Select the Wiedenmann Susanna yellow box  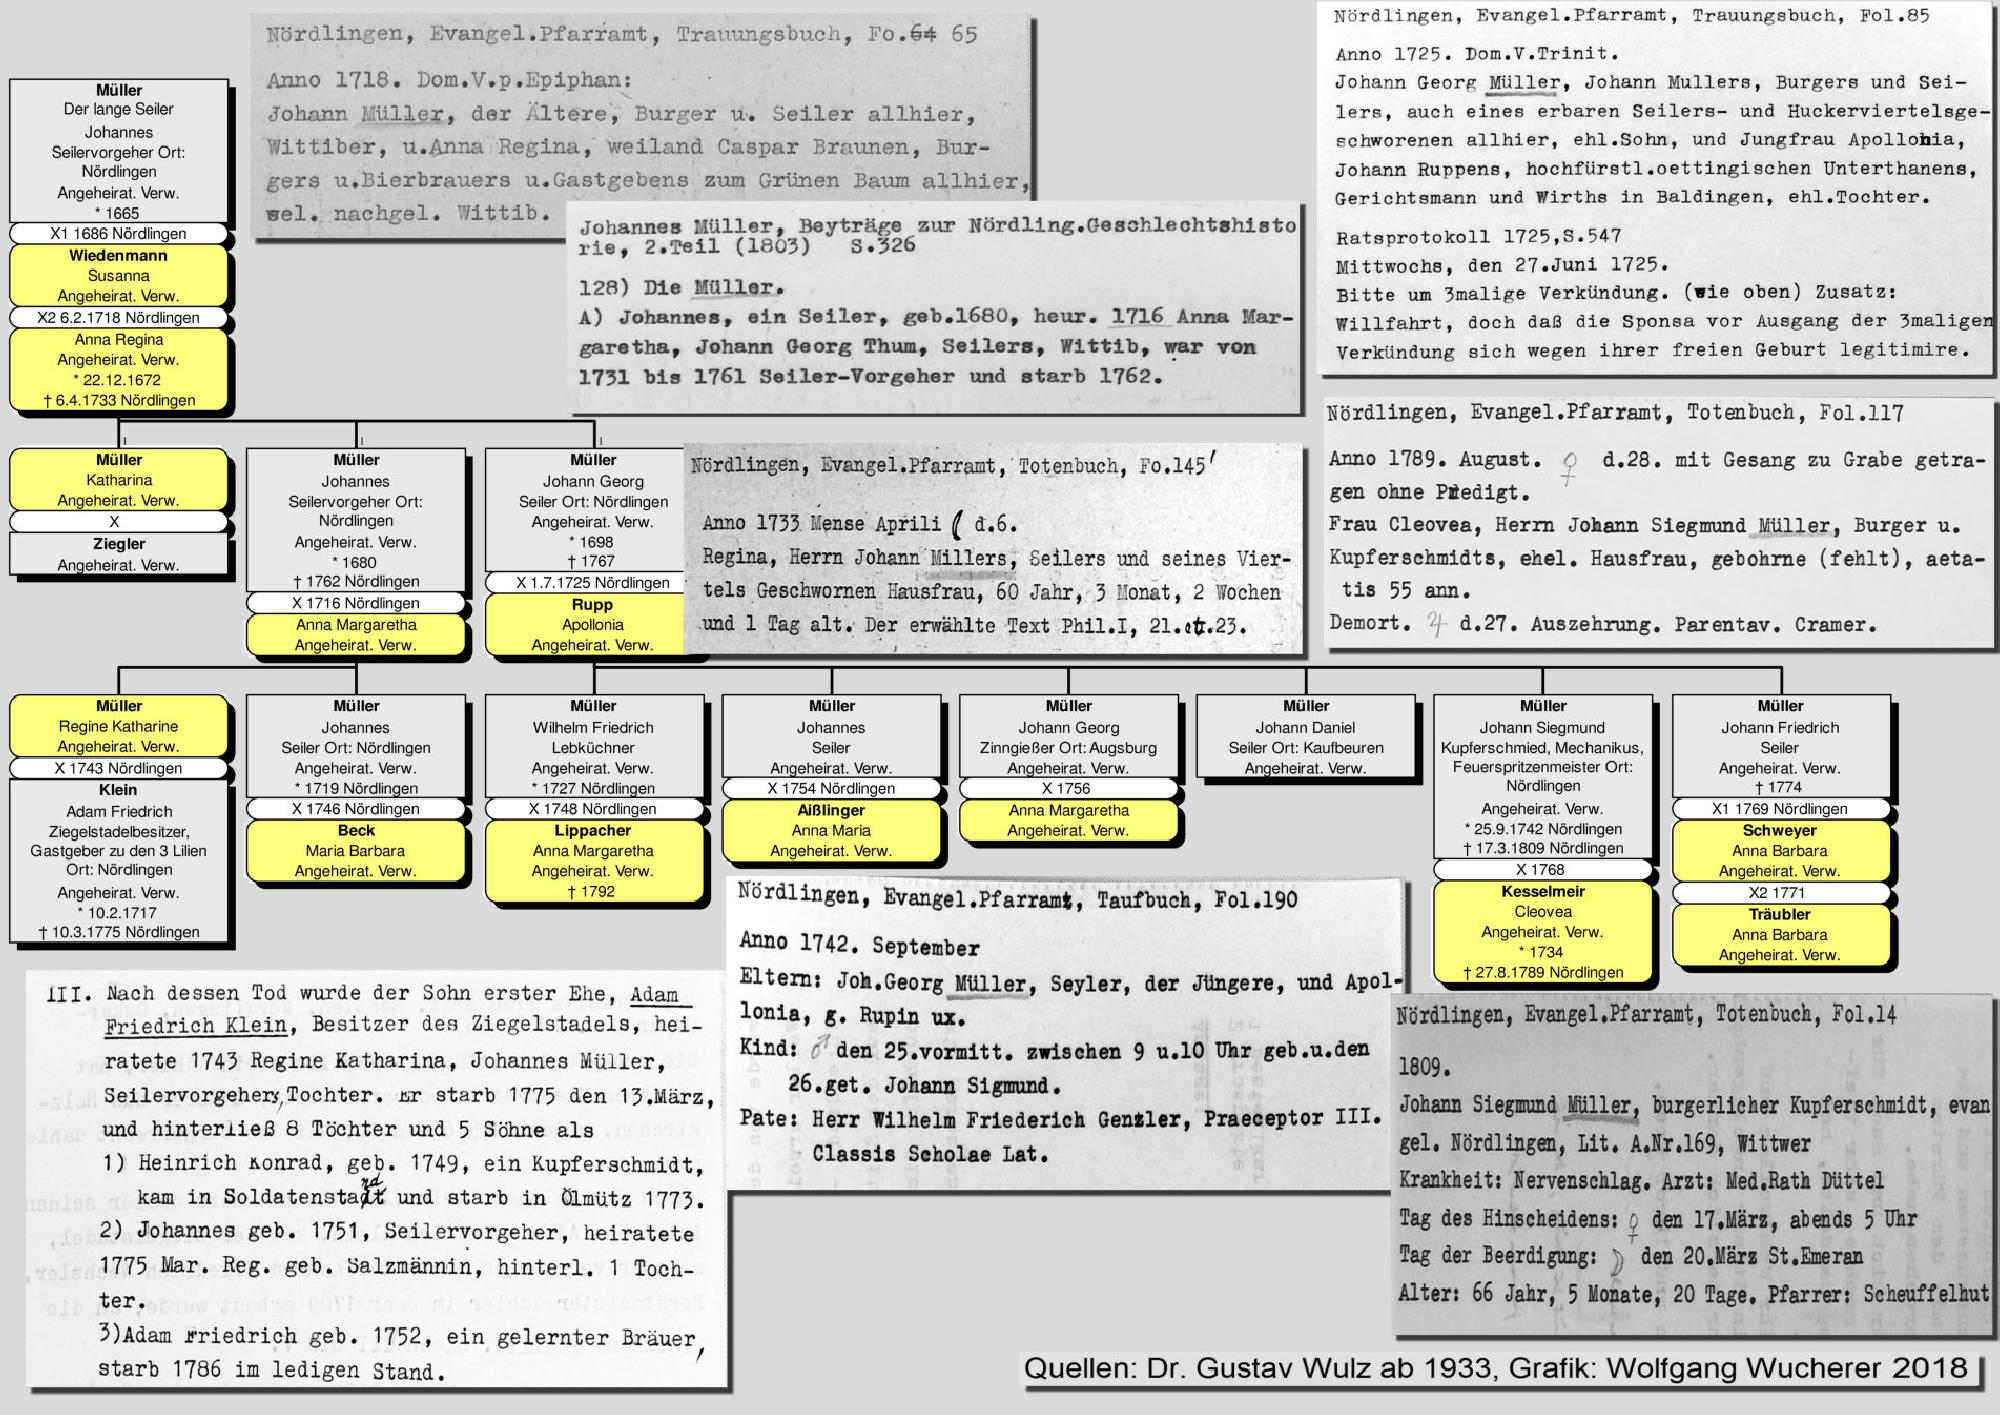coord(119,276)
